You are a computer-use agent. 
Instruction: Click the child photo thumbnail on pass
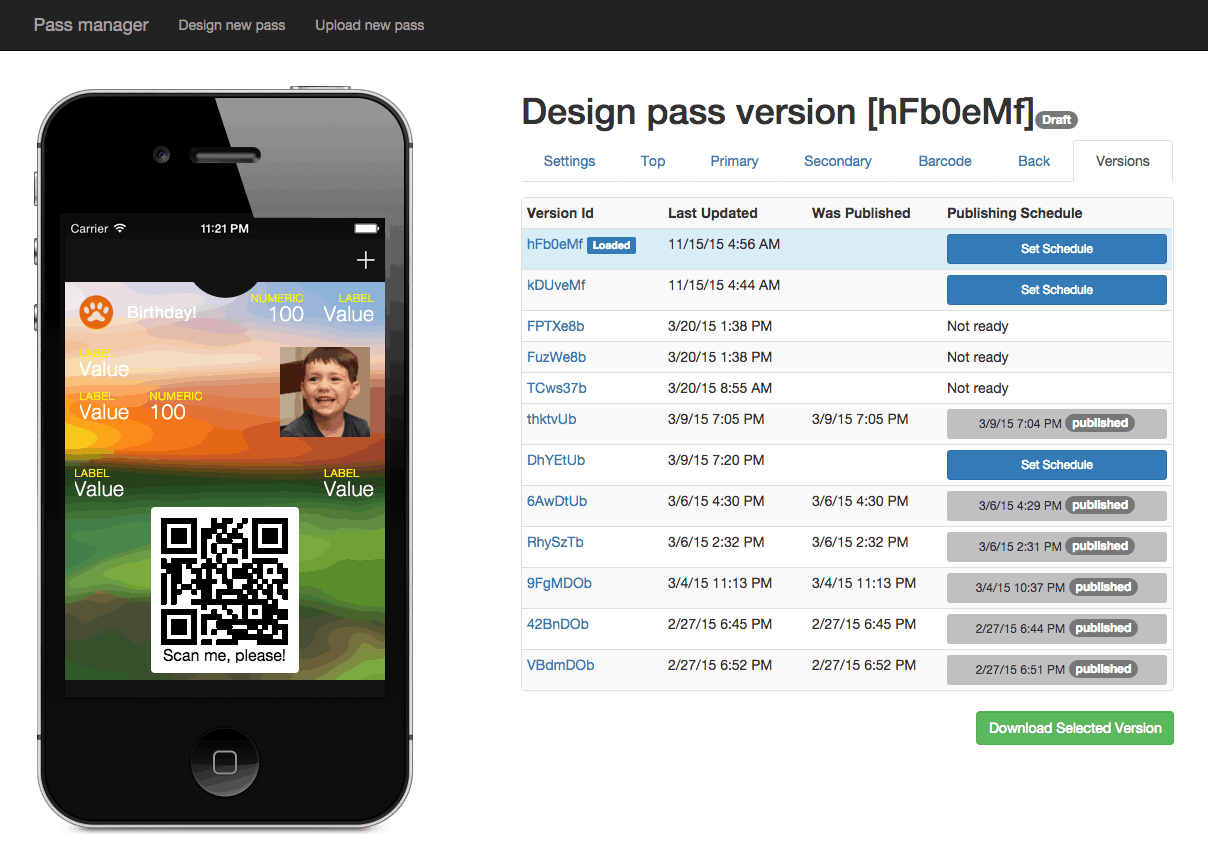tap(325, 392)
